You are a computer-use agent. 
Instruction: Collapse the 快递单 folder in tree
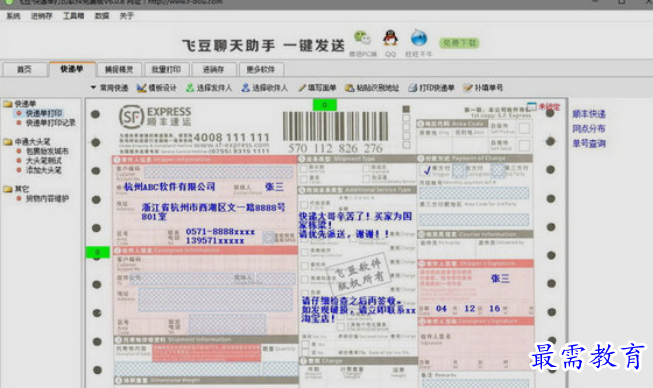(x=20, y=104)
